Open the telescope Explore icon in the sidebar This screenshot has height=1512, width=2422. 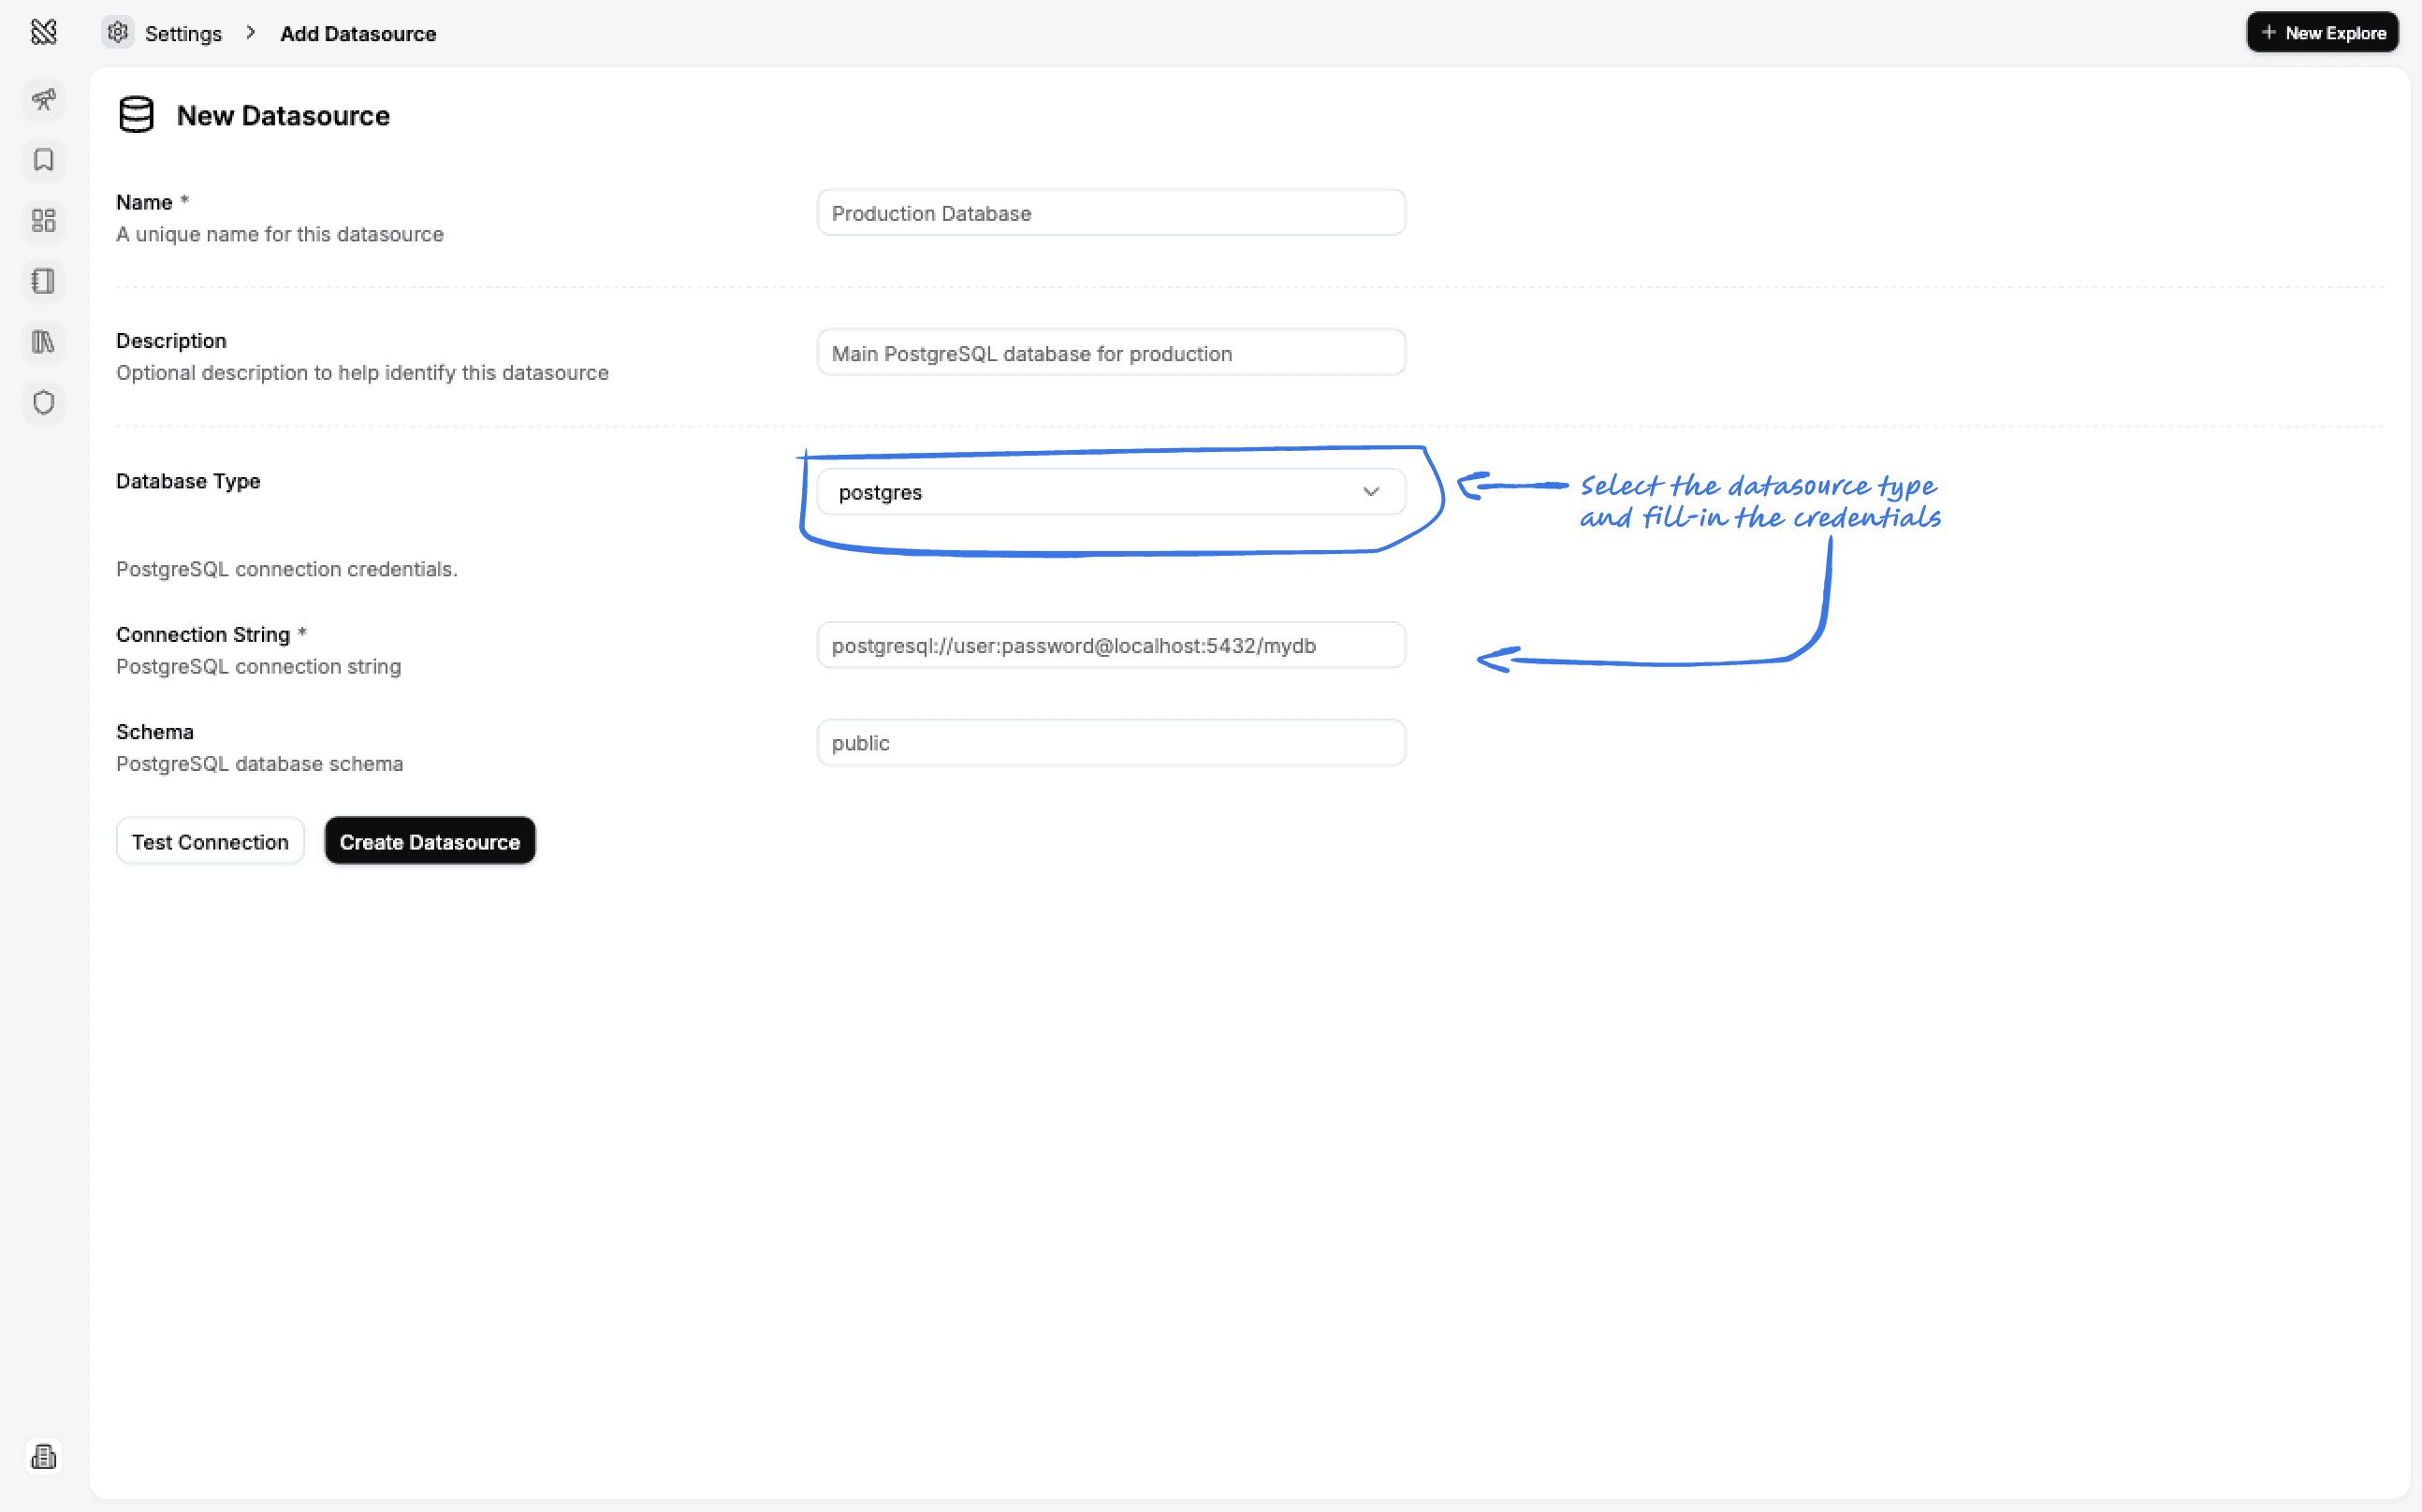[43, 99]
